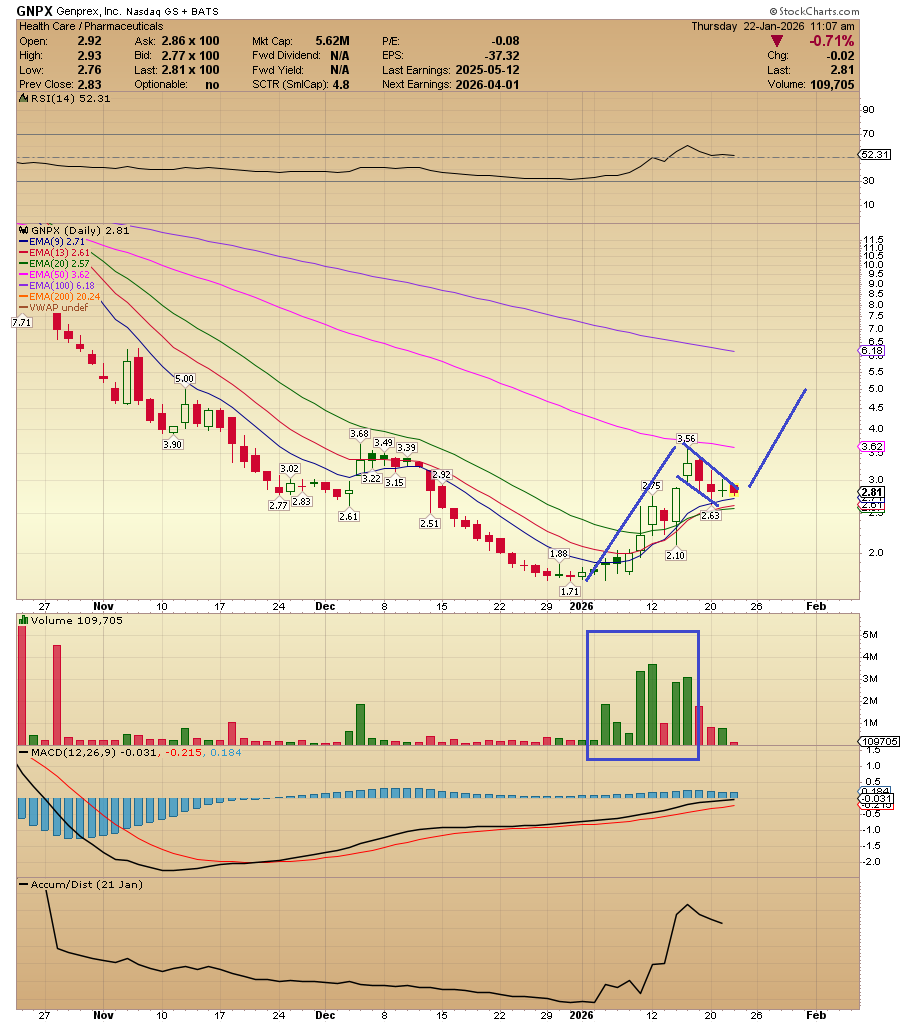The width and height of the screenshot is (900, 1023).
Task: Click the blue EMA(9) legend color dash
Action: [x=24, y=241]
